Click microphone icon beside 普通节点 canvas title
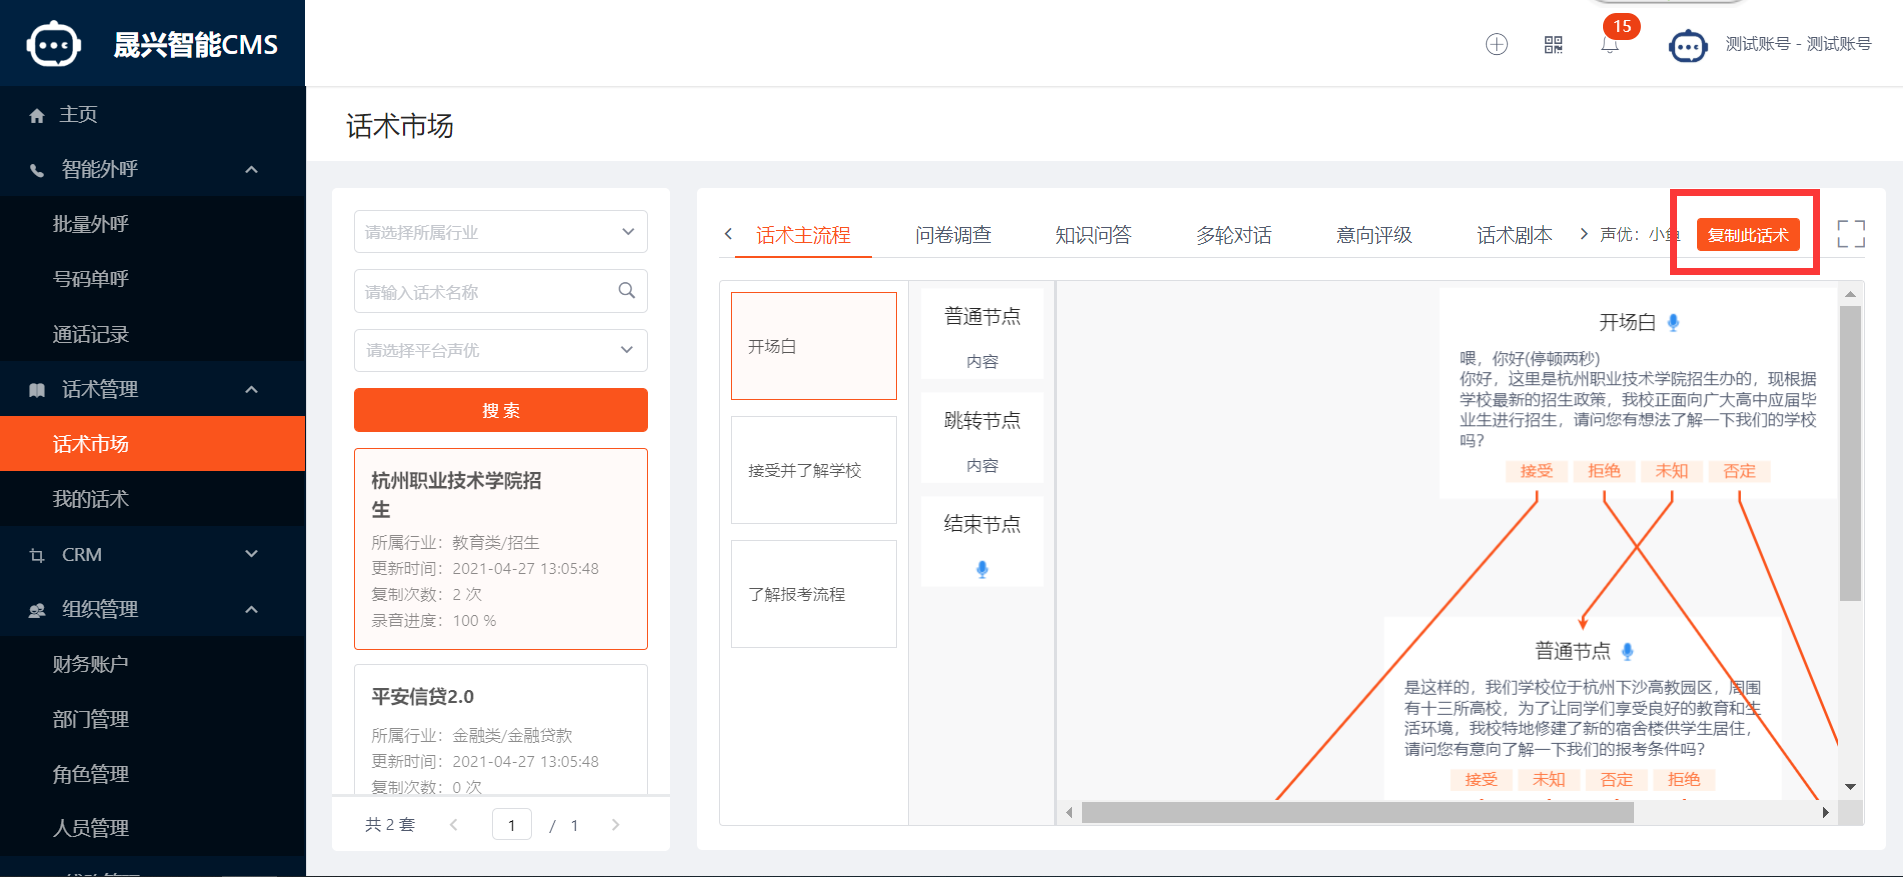Image resolution: width=1903 pixels, height=877 pixels. [1627, 651]
